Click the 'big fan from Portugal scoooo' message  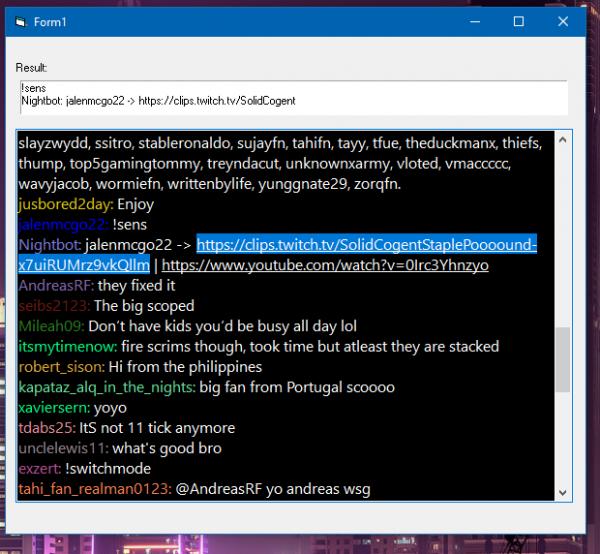(297, 387)
